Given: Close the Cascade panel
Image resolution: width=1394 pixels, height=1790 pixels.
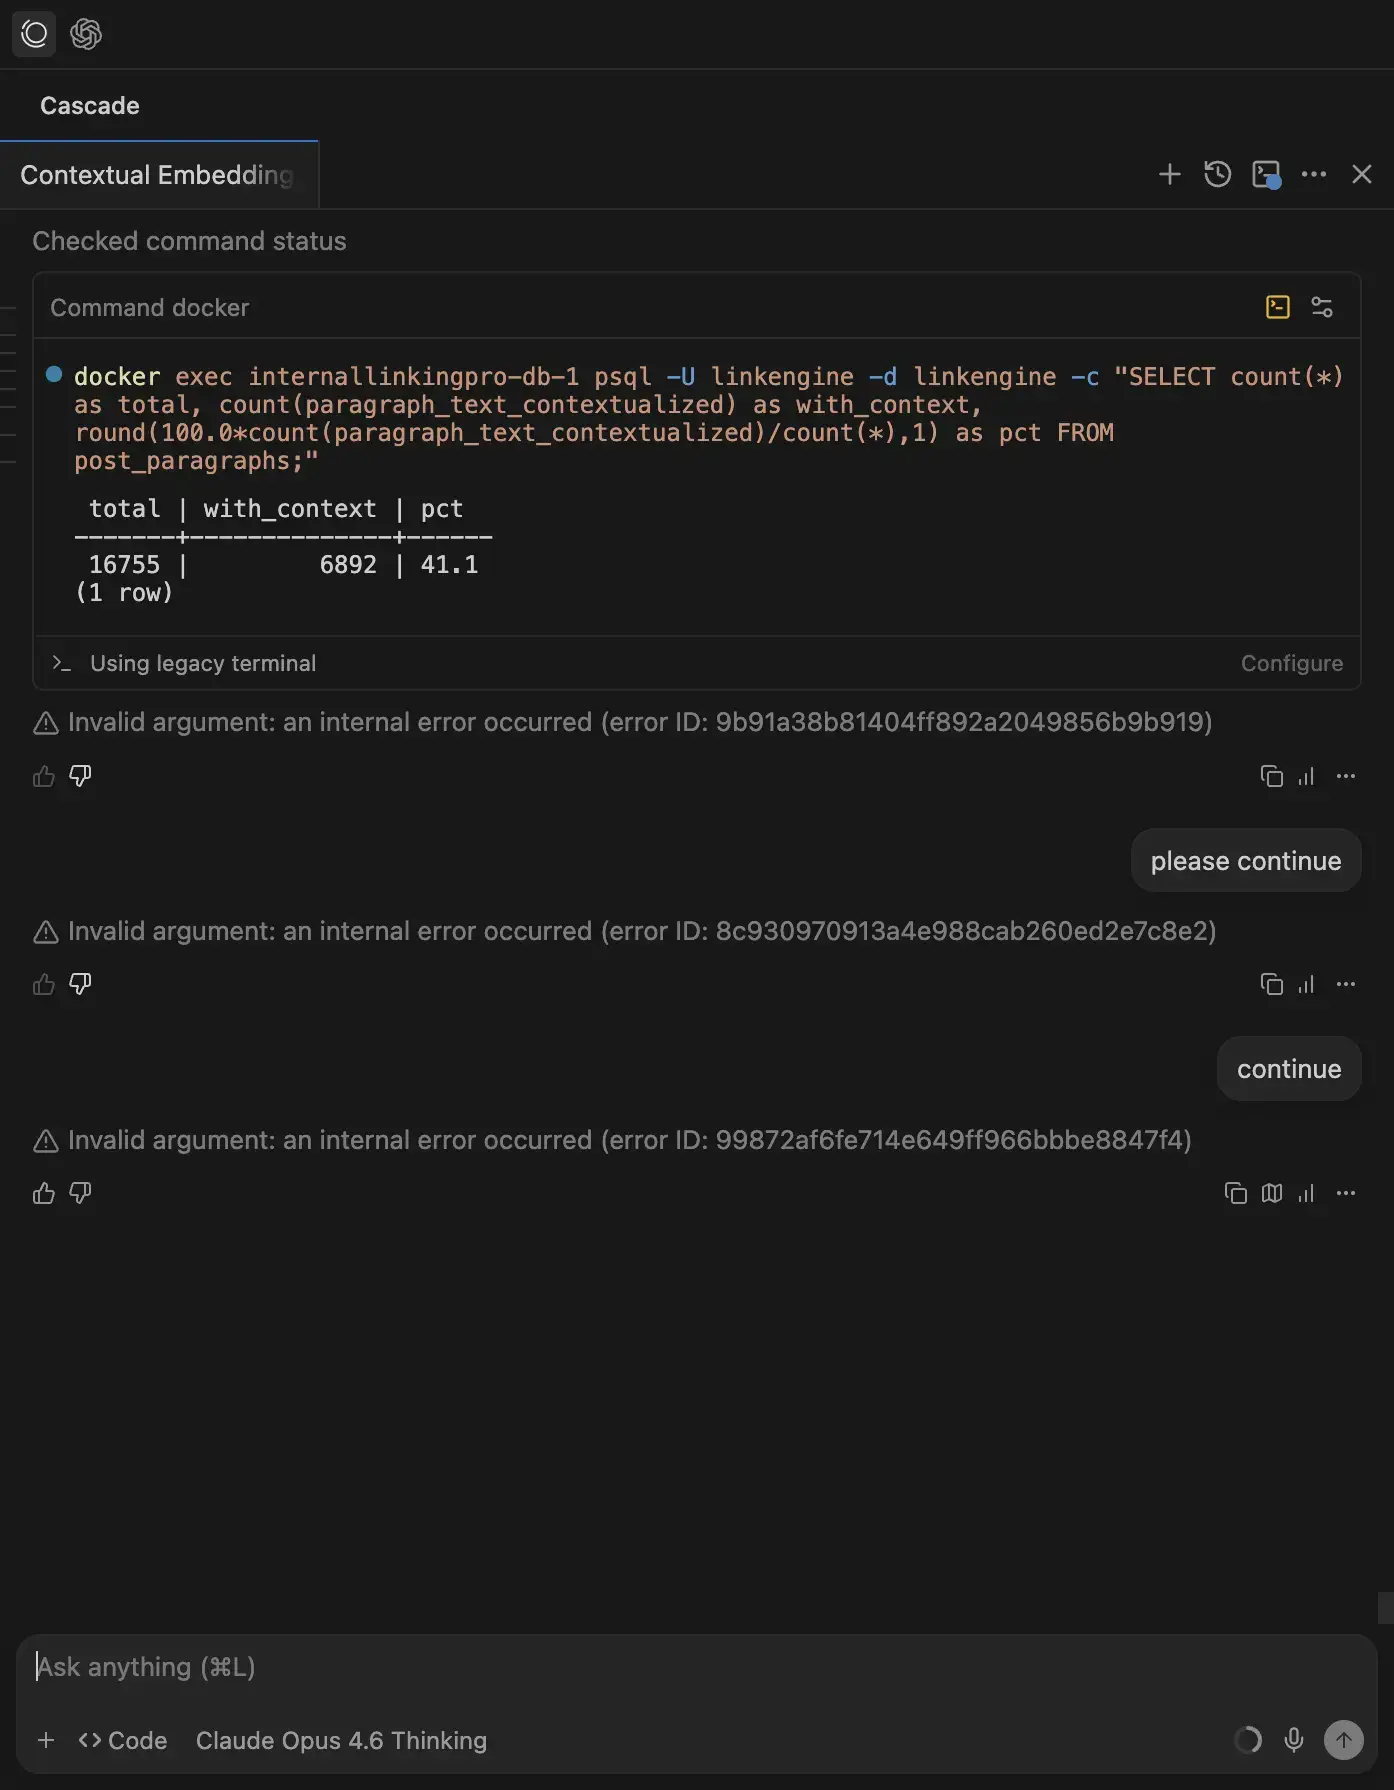Looking at the screenshot, I should click(x=1362, y=174).
